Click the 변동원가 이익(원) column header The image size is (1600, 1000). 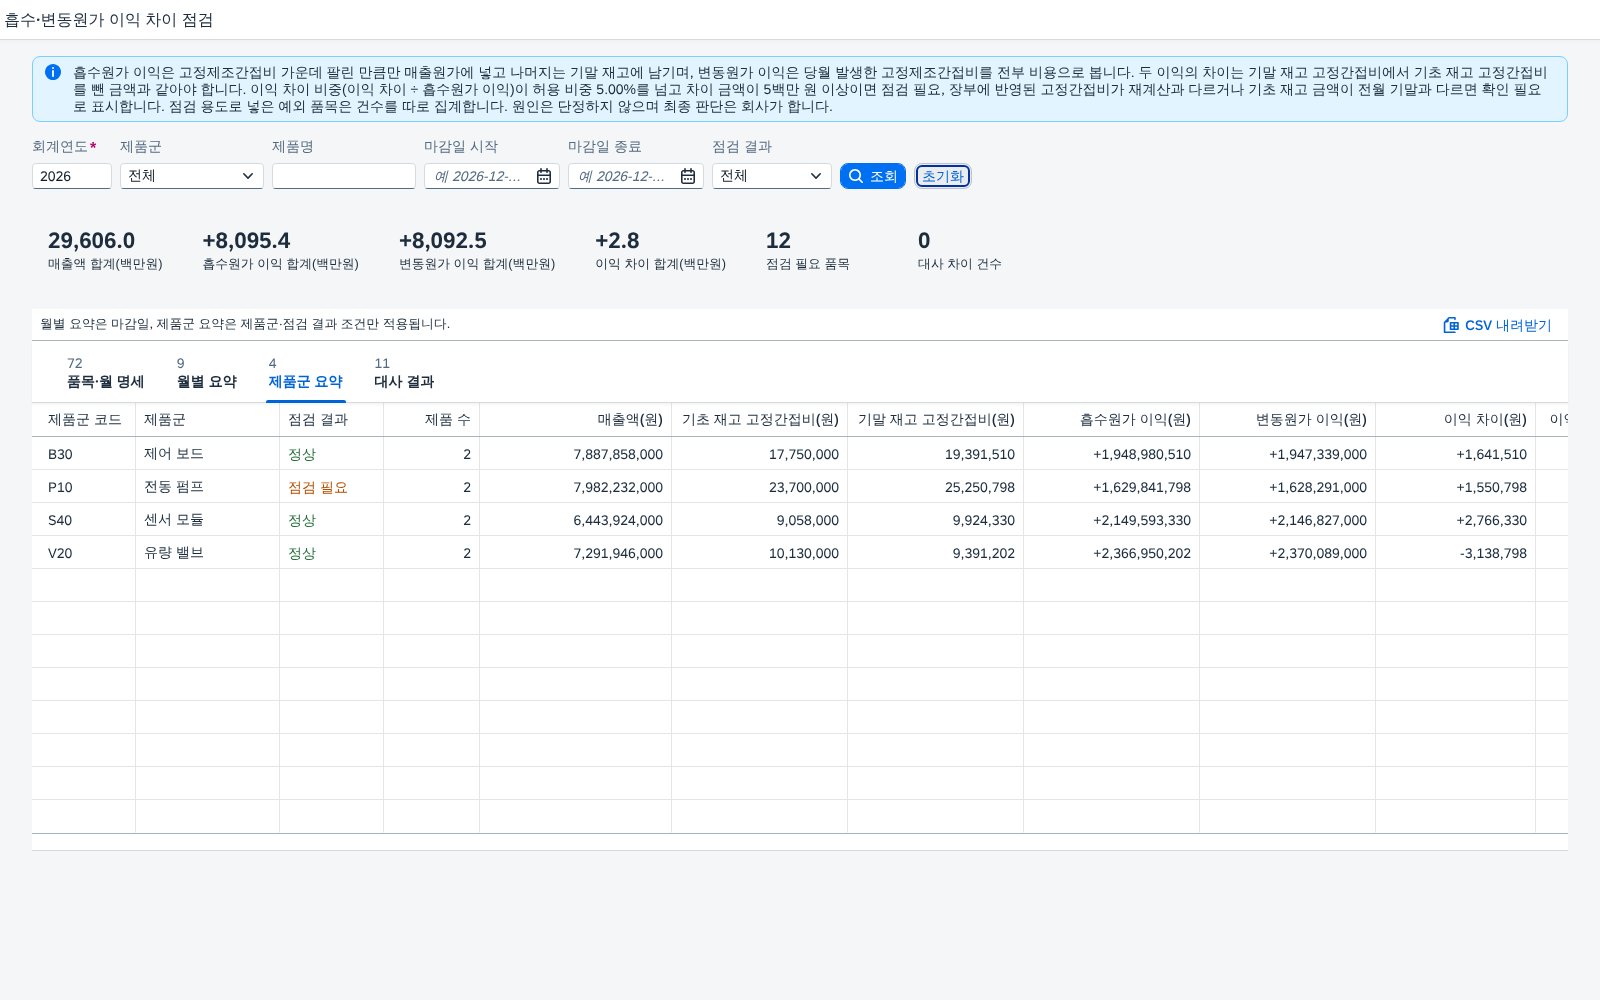click(1288, 420)
